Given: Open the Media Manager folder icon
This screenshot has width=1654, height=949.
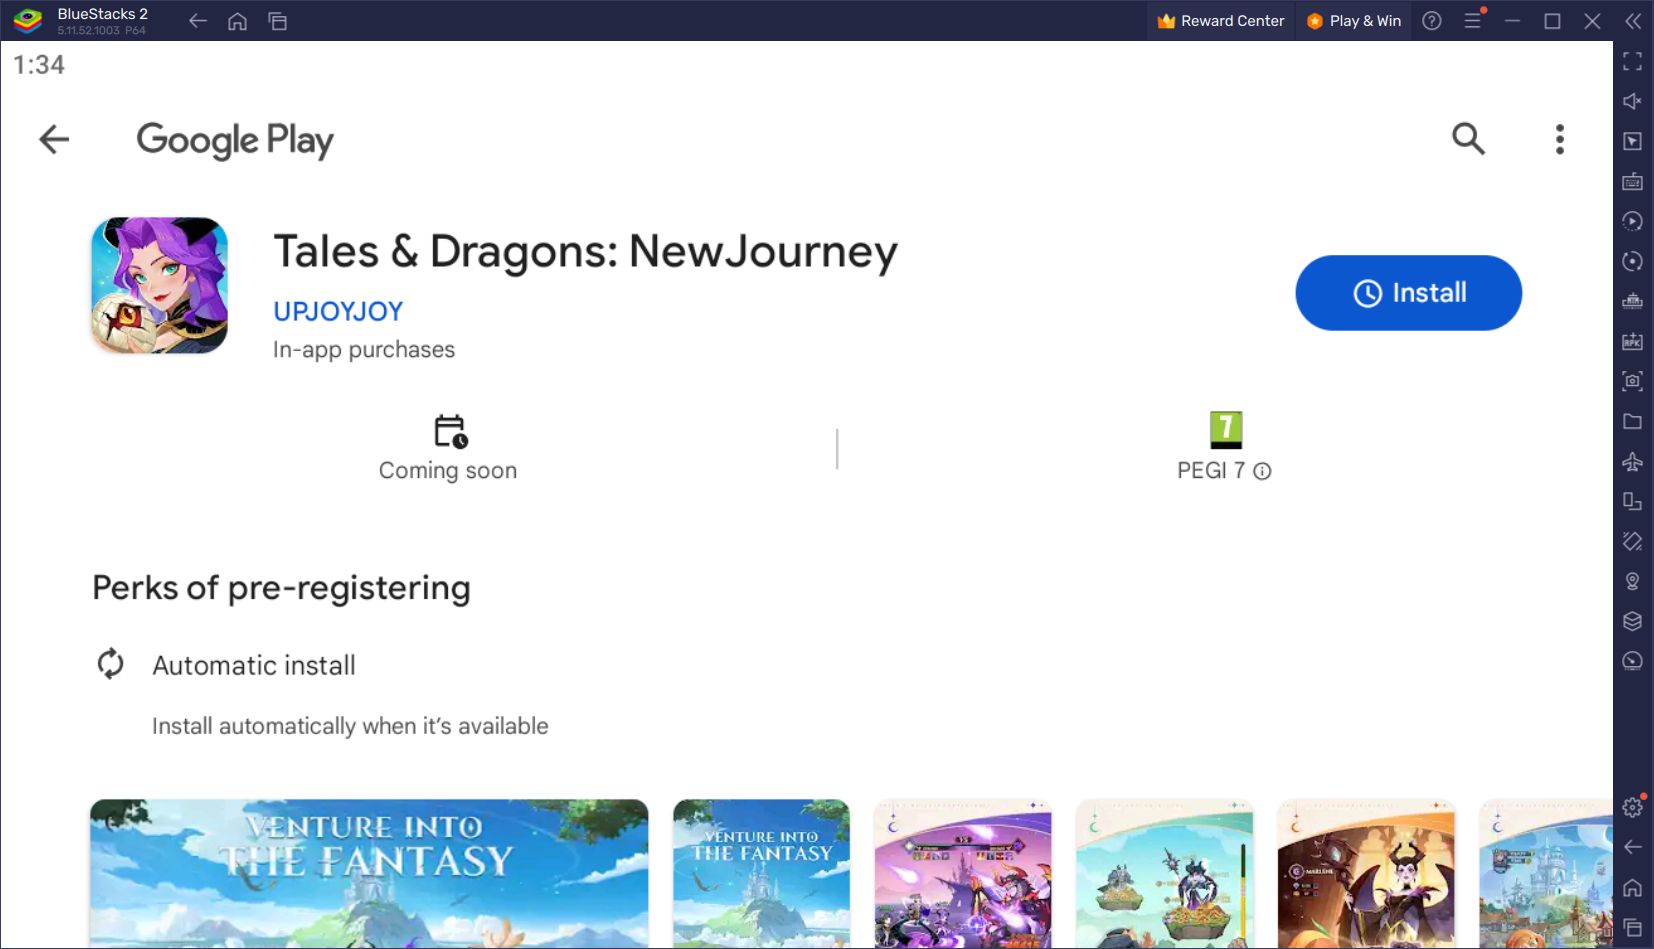Looking at the screenshot, I should [x=1635, y=421].
